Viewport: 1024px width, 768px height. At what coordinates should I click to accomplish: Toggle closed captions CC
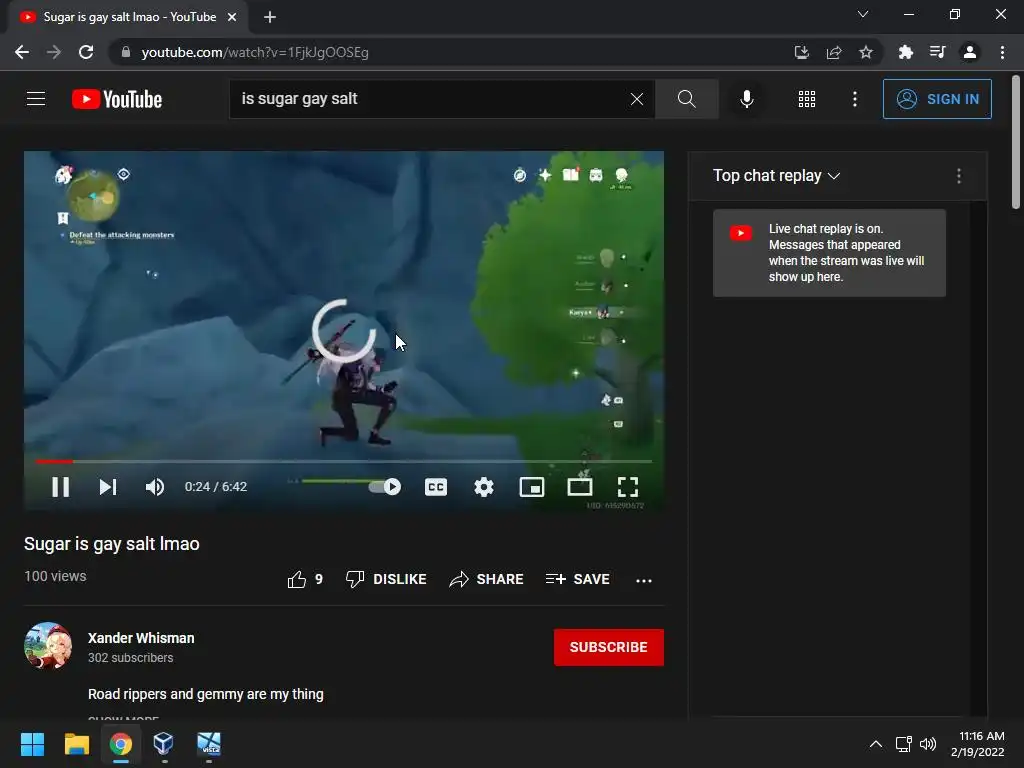(x=436, y=487)
